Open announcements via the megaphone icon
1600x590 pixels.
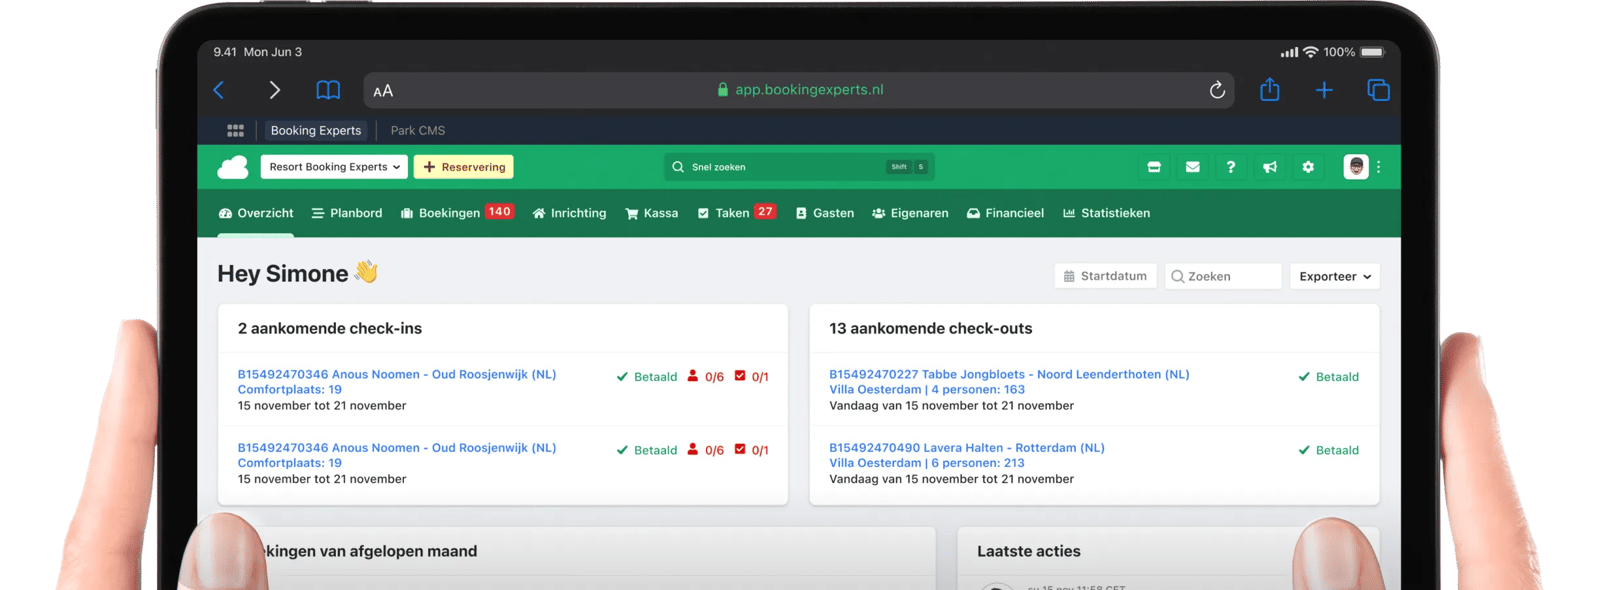(x=1270, y=167)
